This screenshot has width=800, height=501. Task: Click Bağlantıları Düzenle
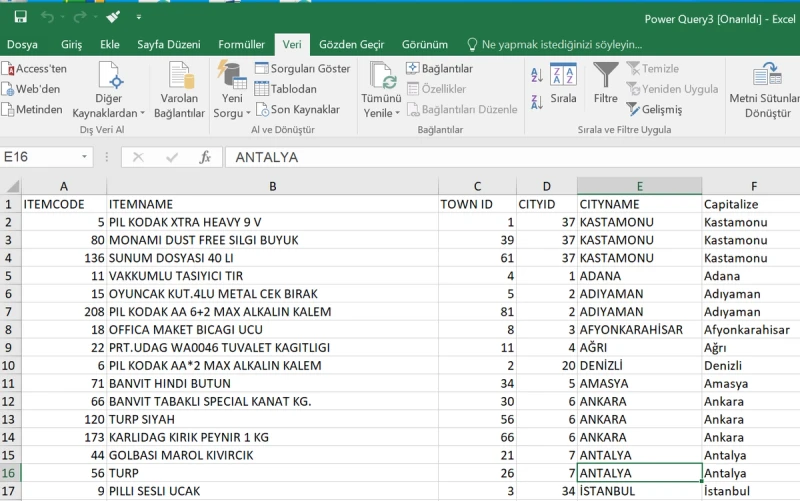[x=462, y=109]
